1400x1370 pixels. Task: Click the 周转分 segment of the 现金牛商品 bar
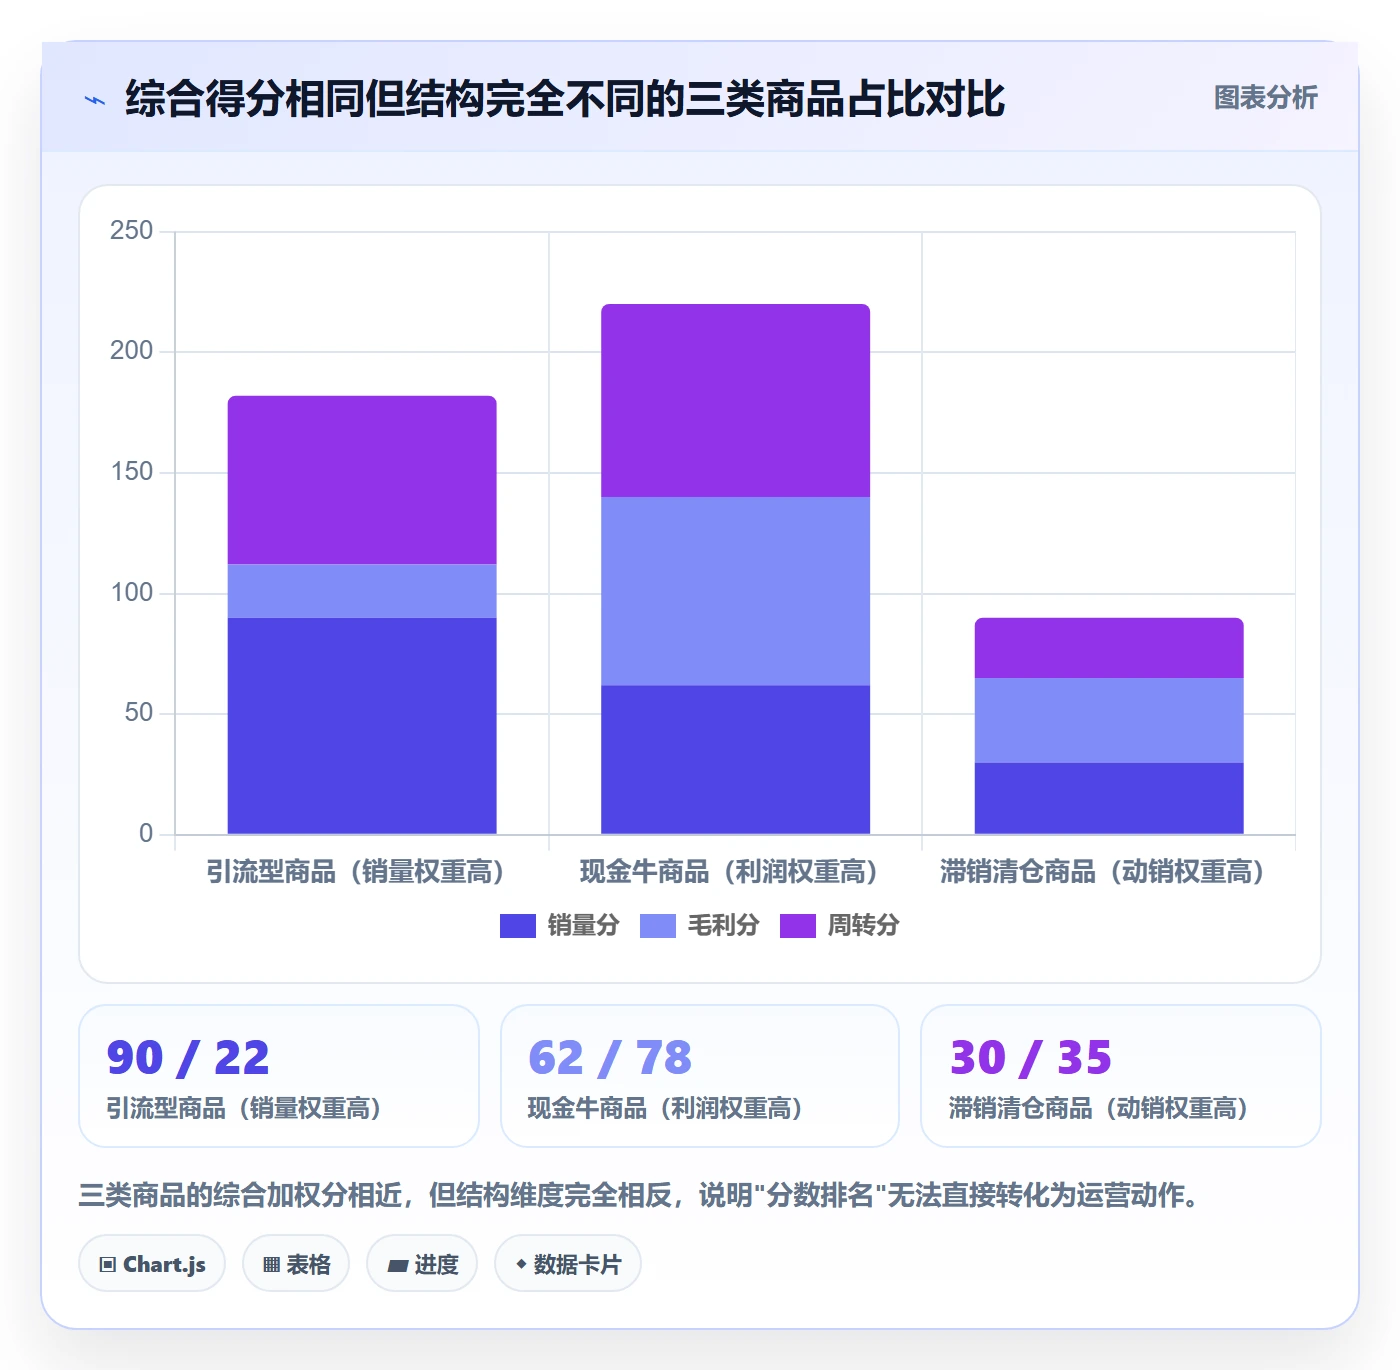point(735,401)
